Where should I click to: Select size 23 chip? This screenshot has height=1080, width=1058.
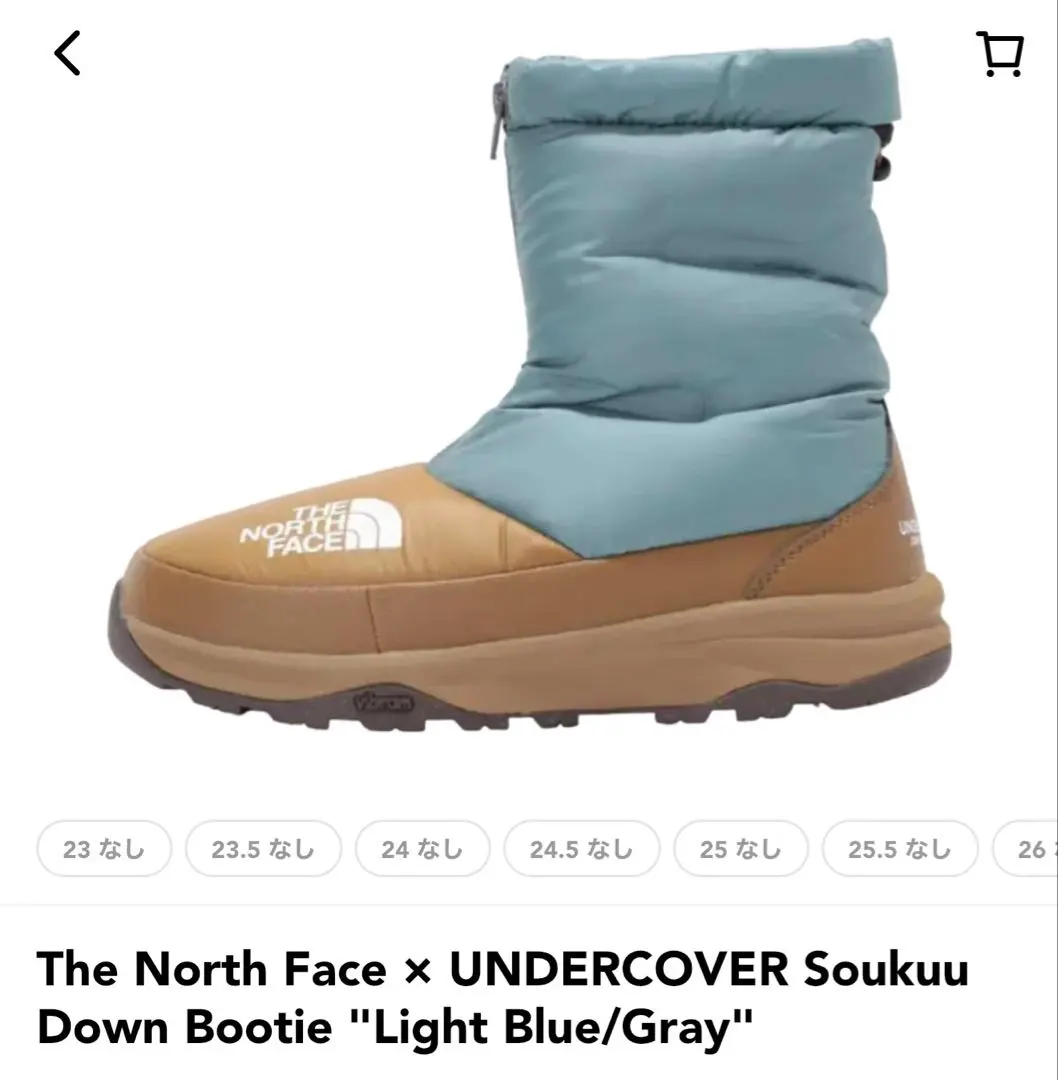click(x=104, y=849)
